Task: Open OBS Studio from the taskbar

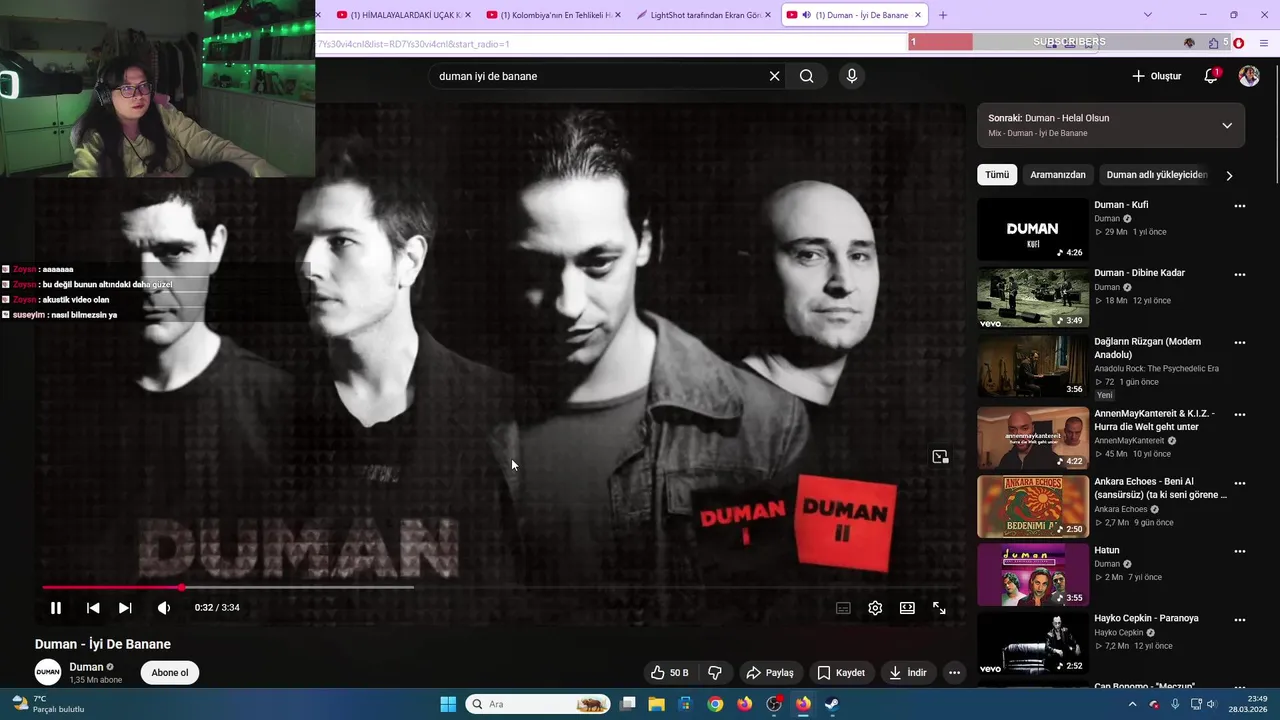Action: pos(774,704)
